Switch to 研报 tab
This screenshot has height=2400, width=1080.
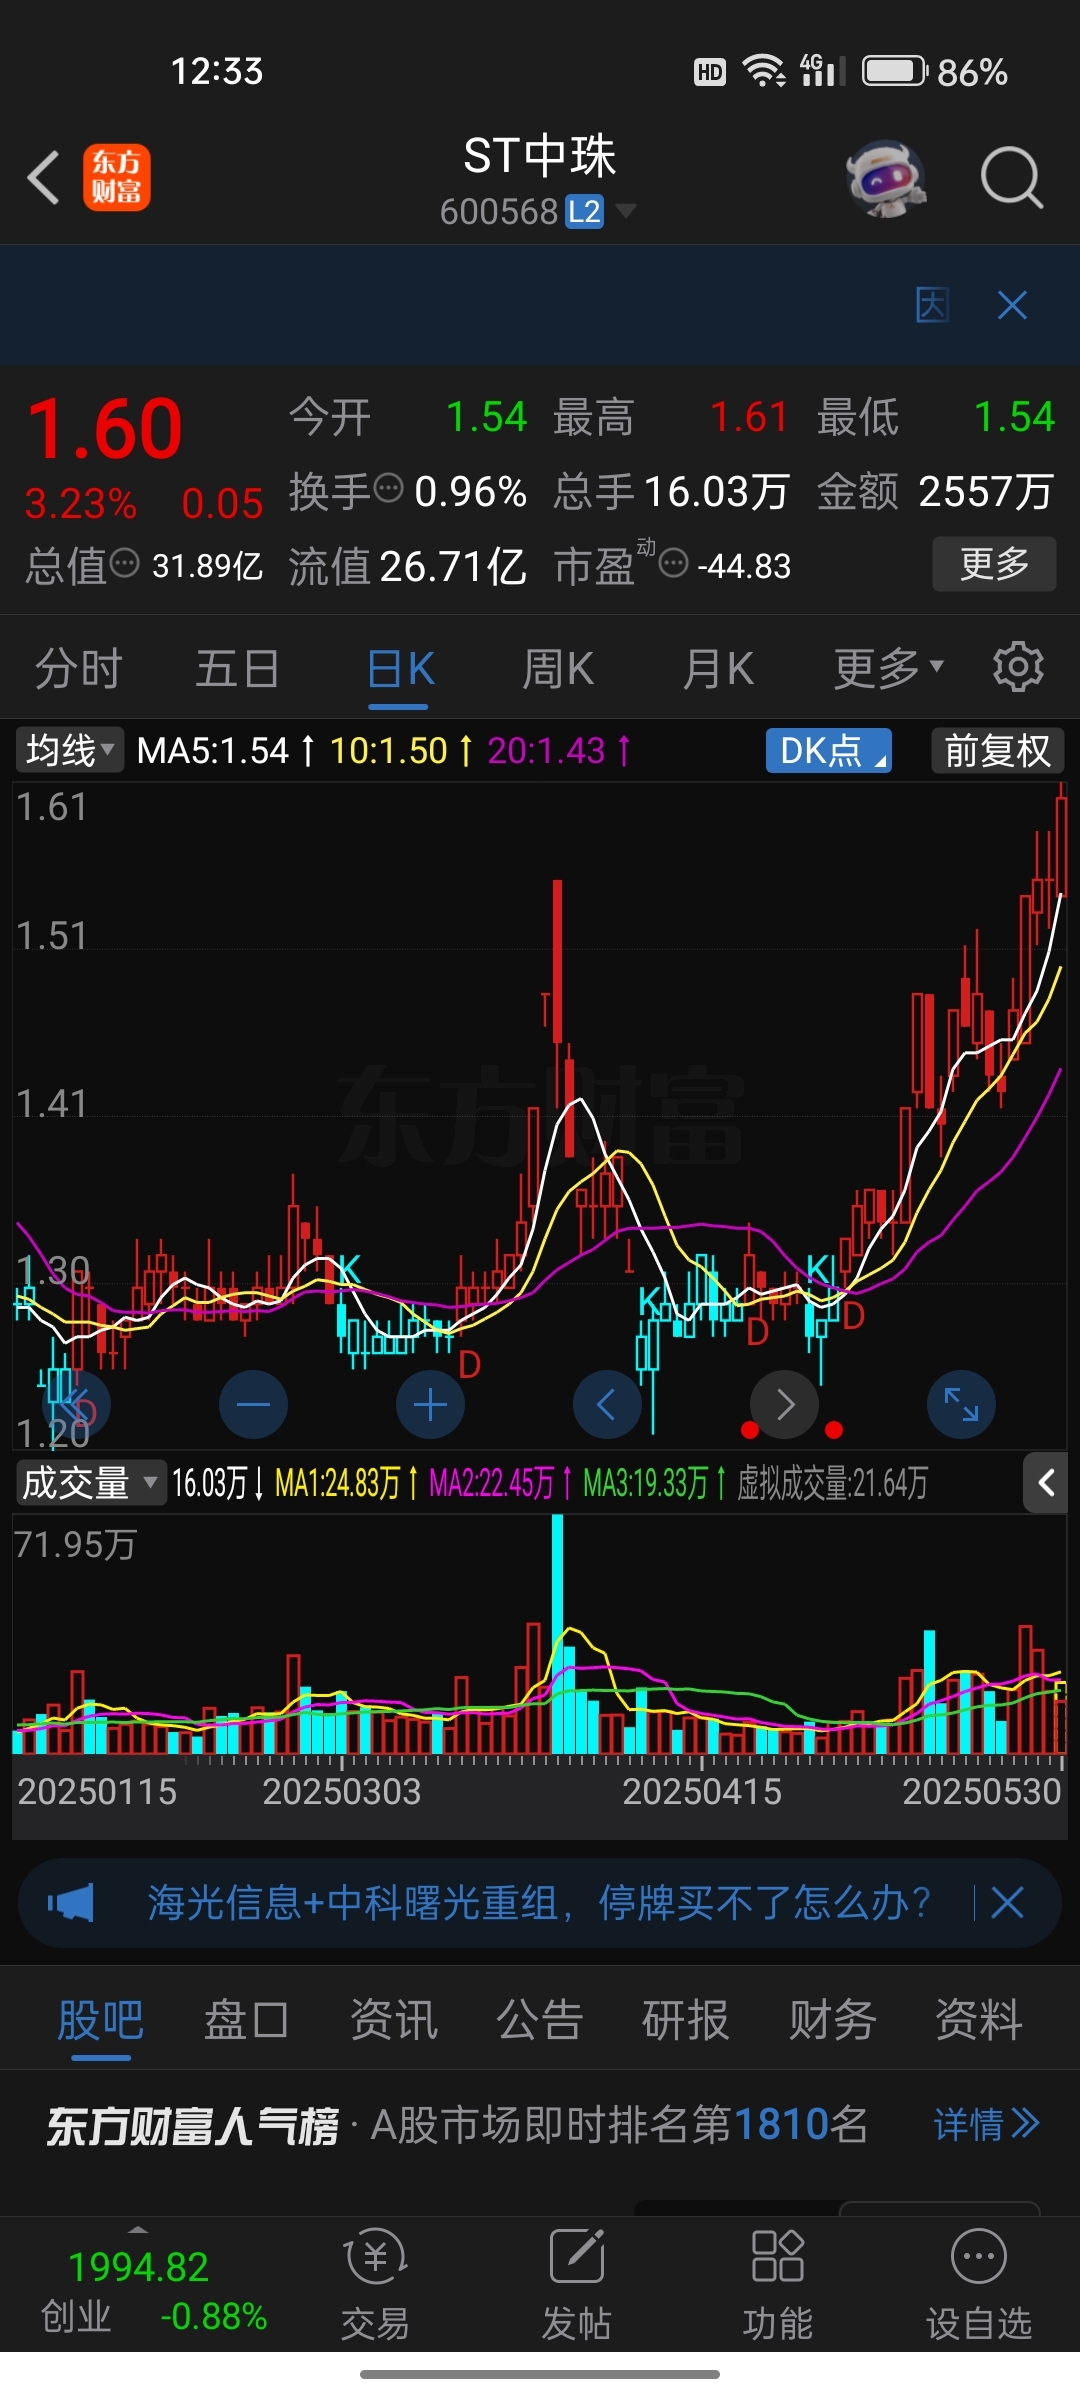click(x=685, y=2020)
